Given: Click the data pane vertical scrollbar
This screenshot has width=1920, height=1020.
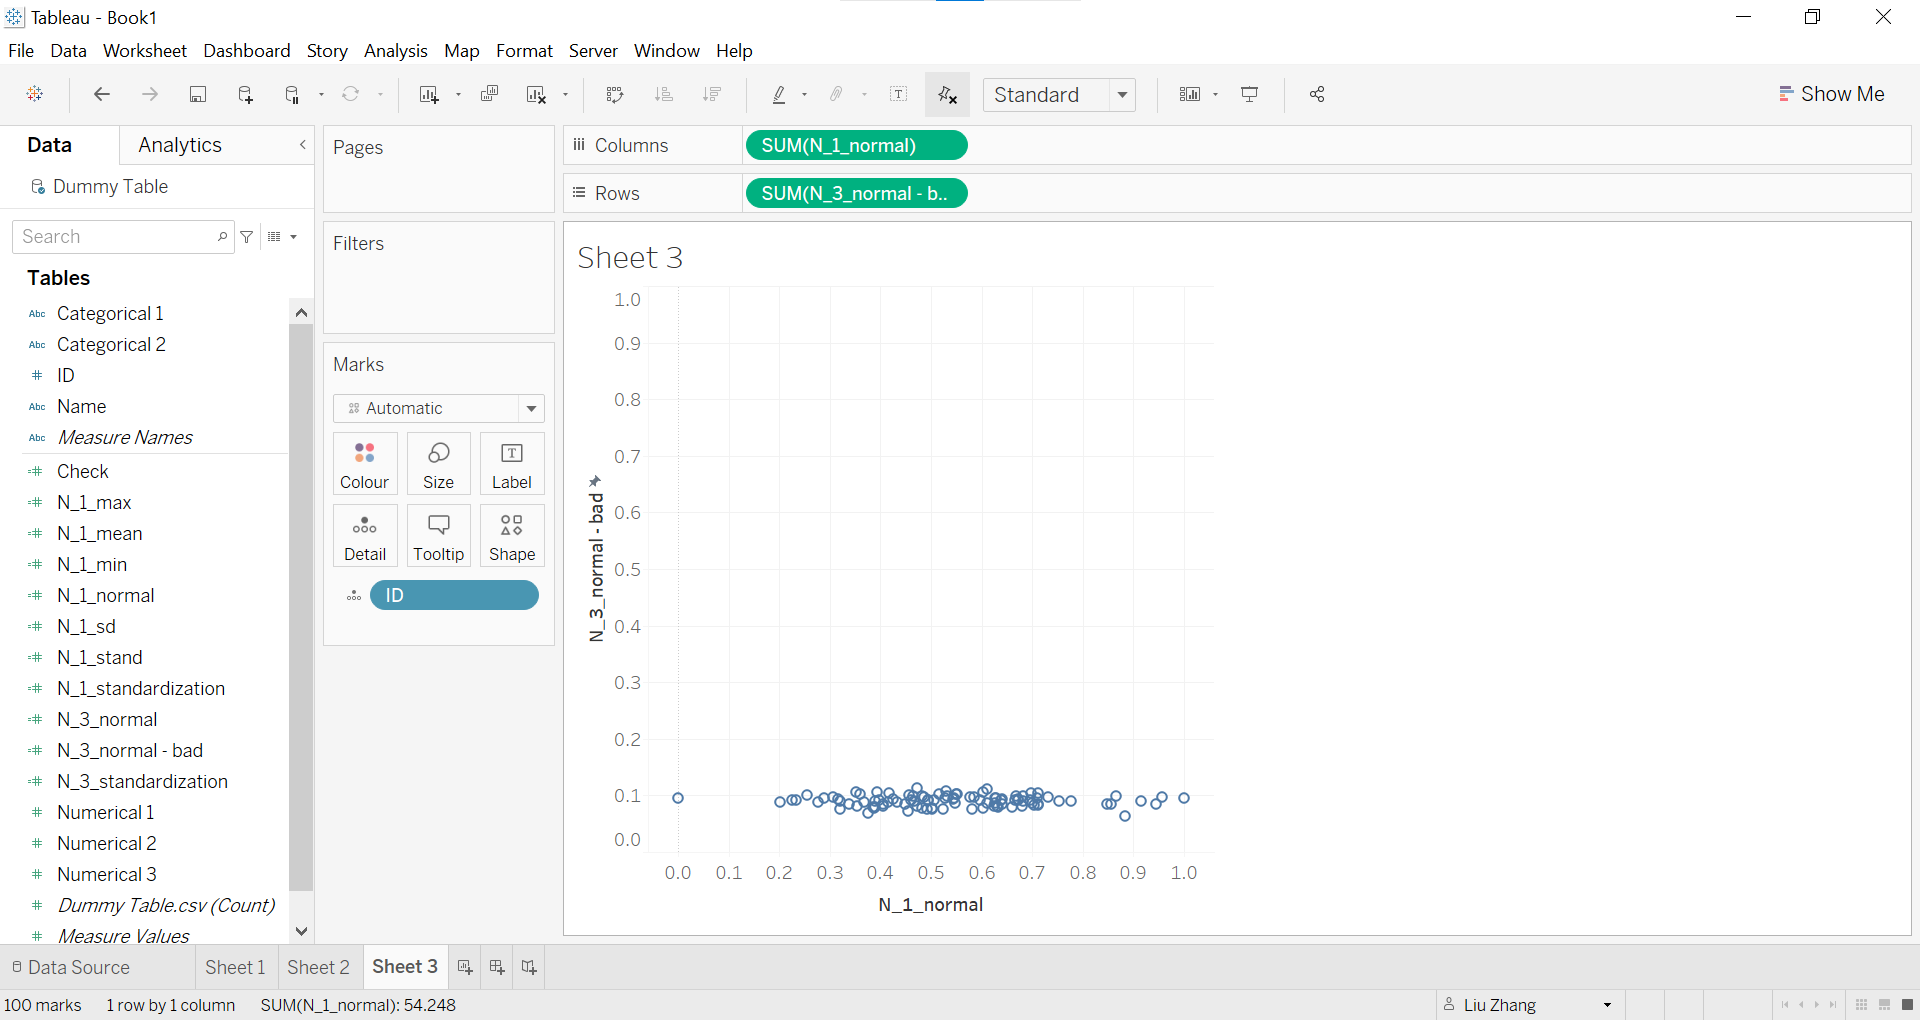Looking at the screenshot, I should point(301,607).
